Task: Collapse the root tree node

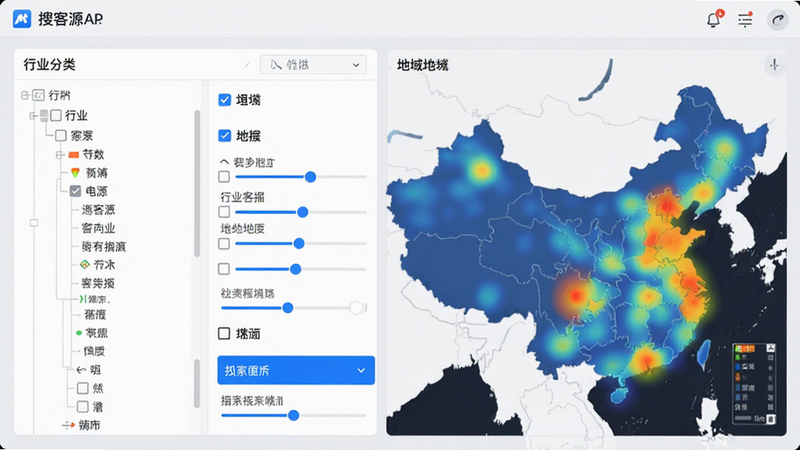Action: 24,95
